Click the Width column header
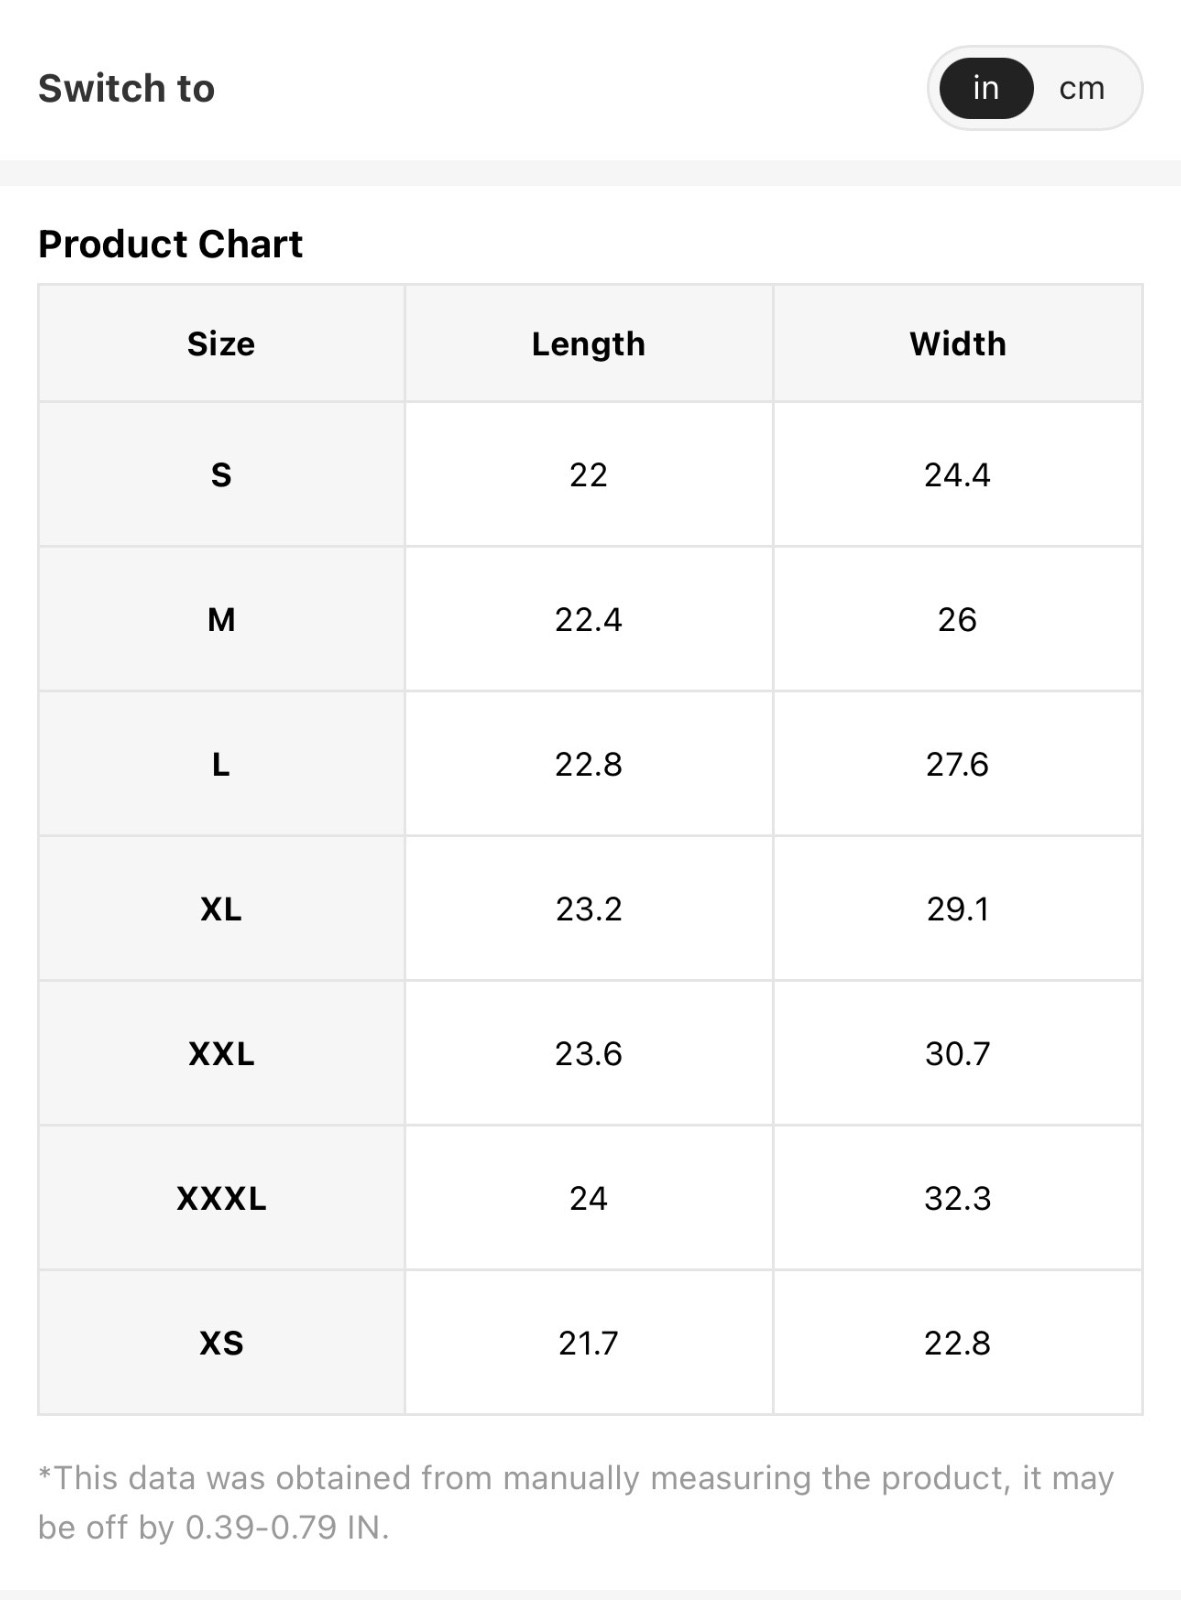The width and height of the screenshot is (1181, 1600). (x=958, y=344)
